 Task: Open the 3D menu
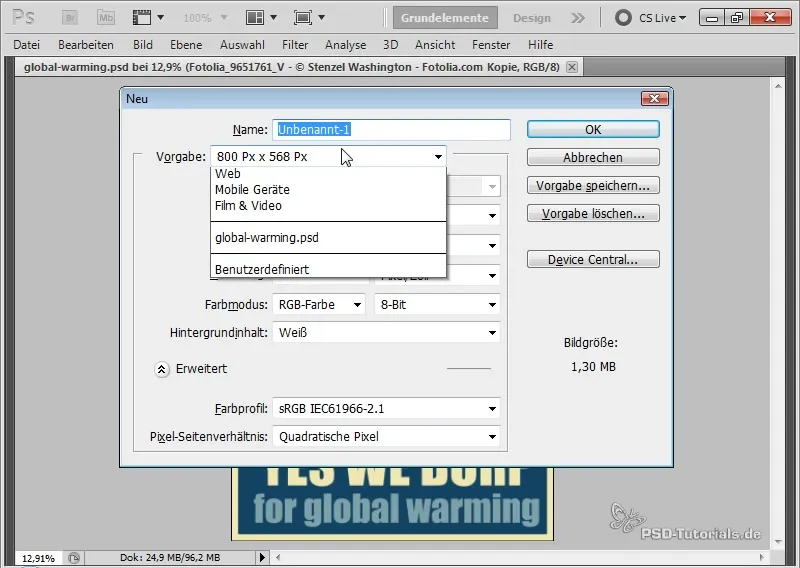click(x=390, y=45)
